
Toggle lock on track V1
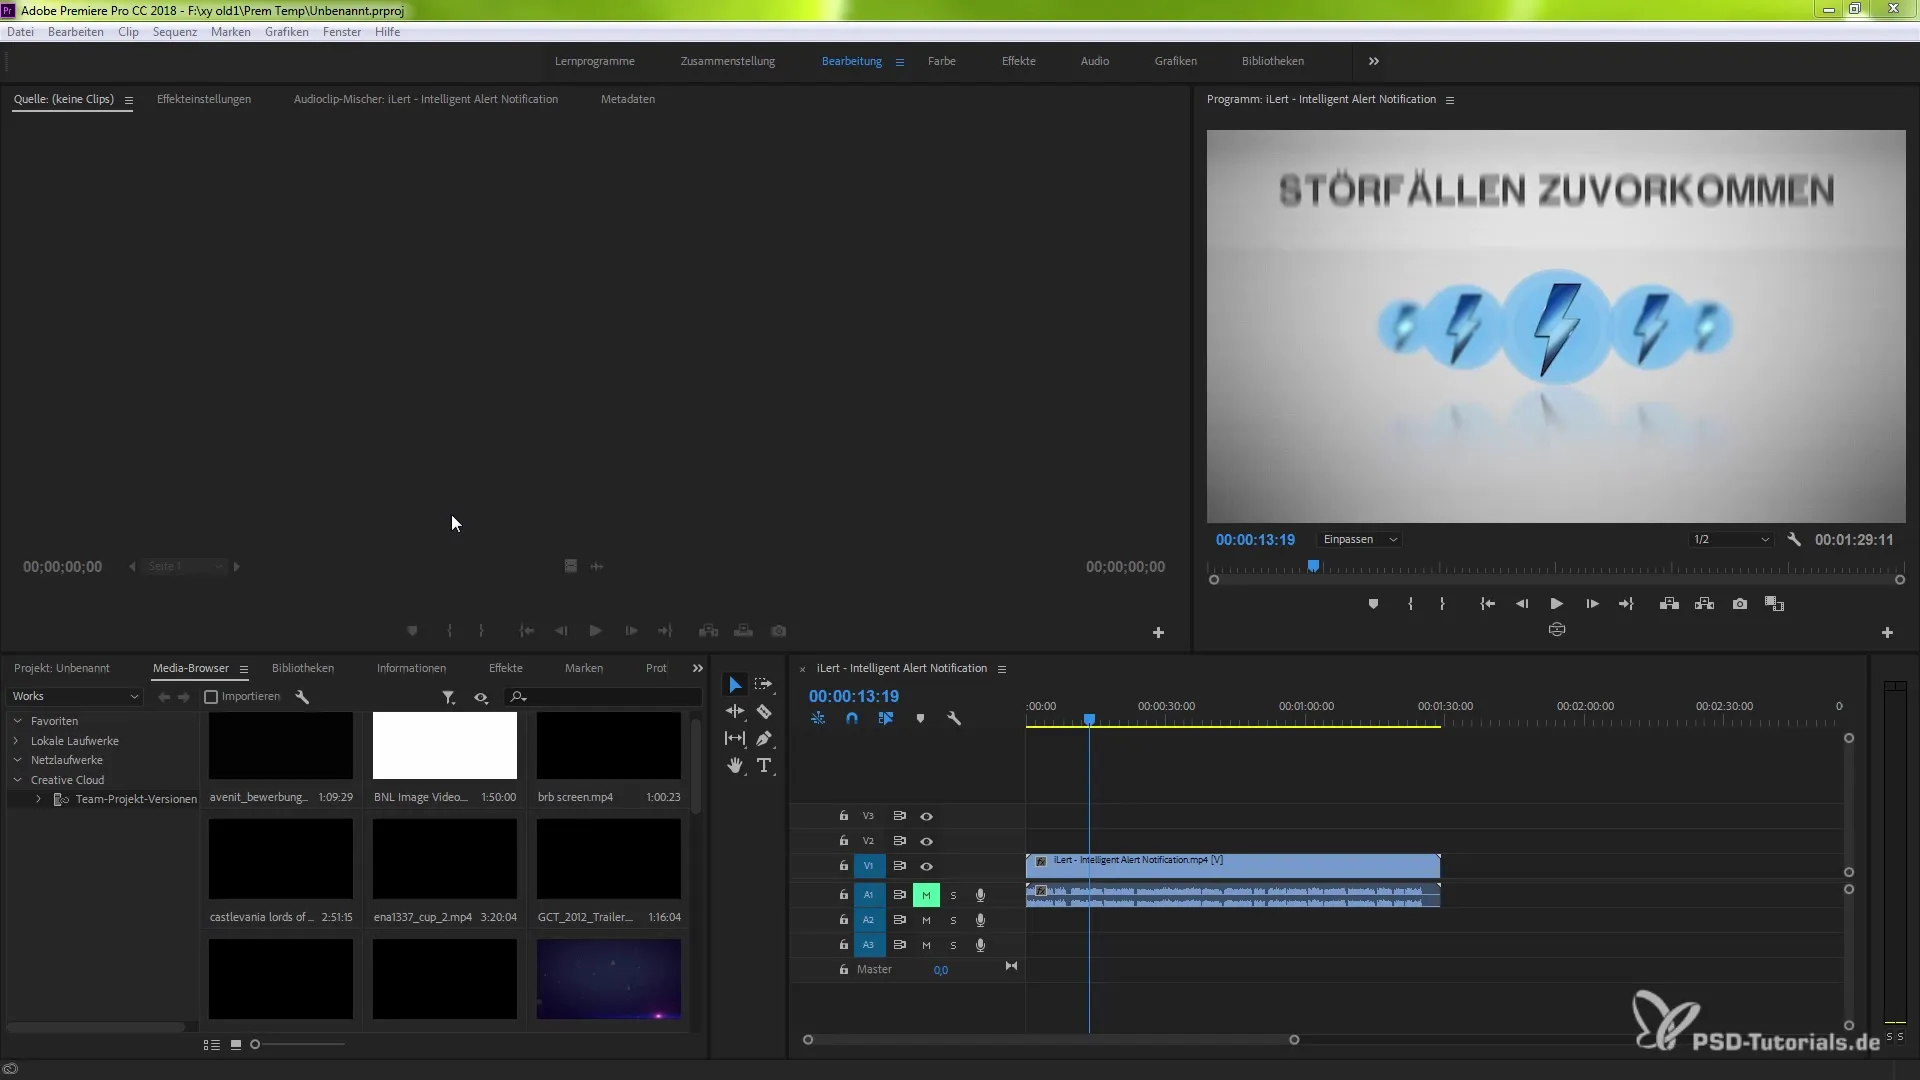(843, 866)
